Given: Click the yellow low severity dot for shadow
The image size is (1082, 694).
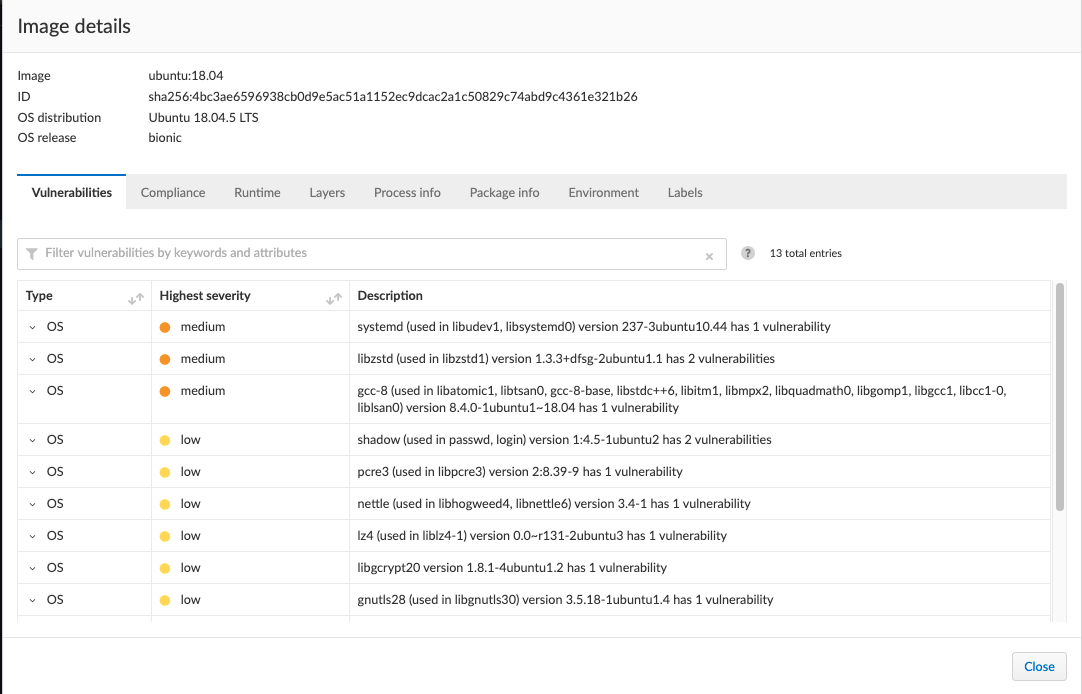Looking at the screenshot, I should coord(165,441).
